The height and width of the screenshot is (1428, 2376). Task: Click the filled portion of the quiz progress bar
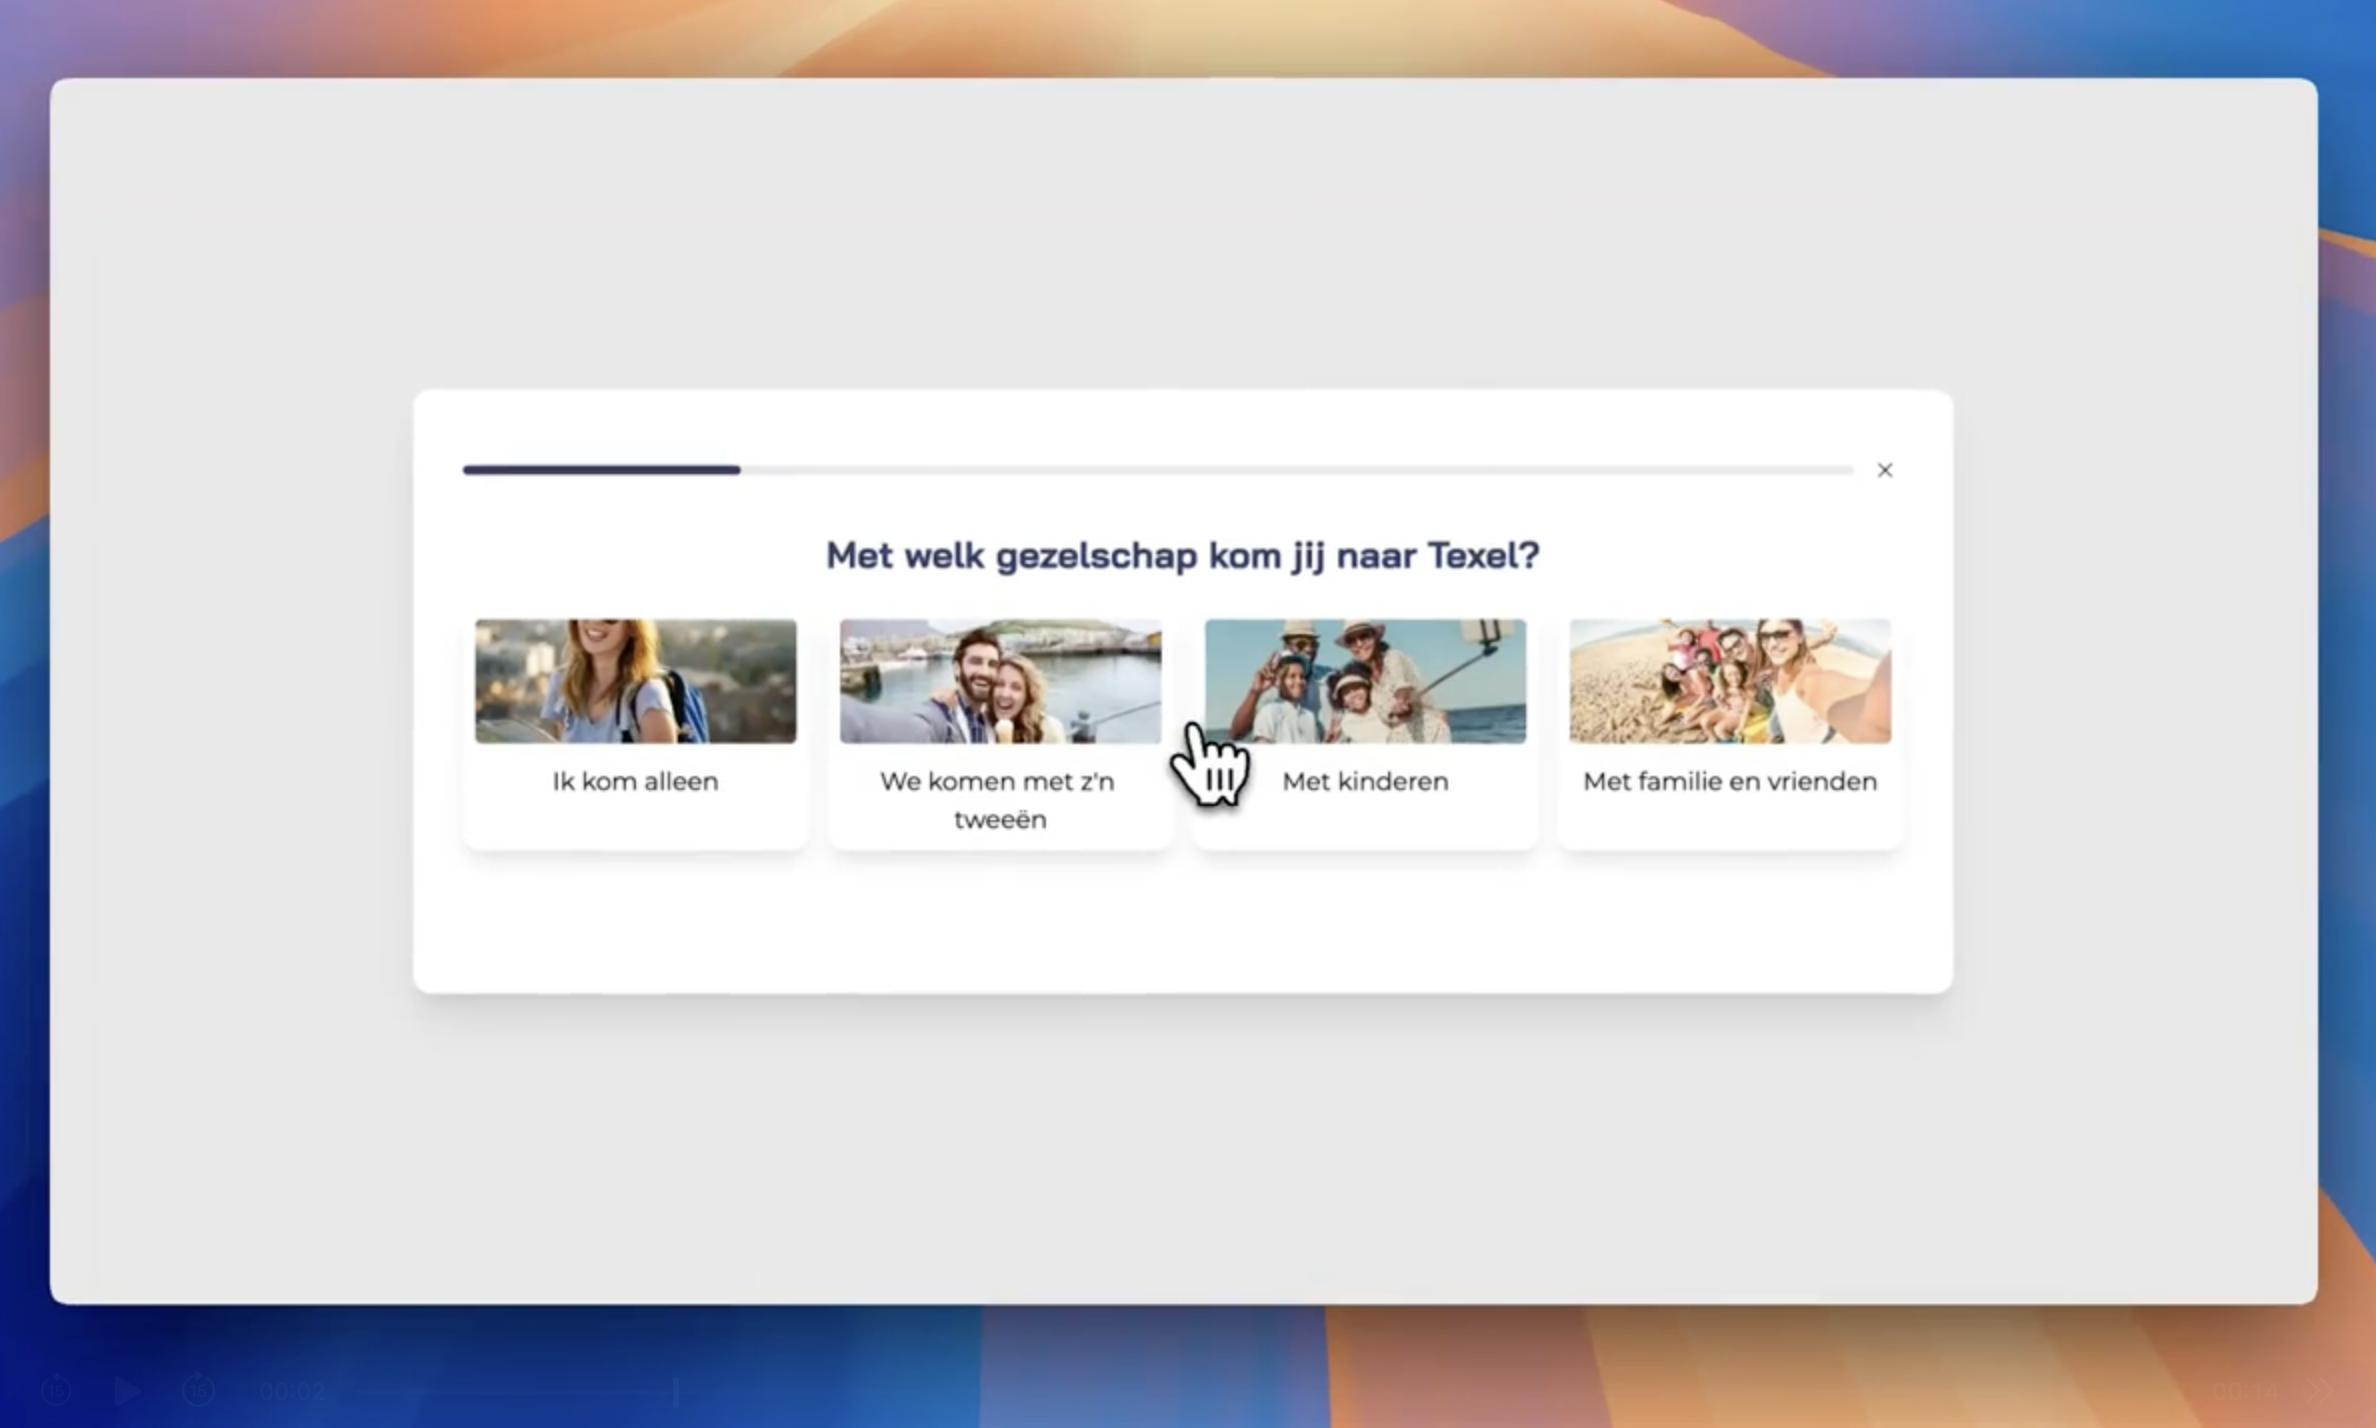[600, 470]
